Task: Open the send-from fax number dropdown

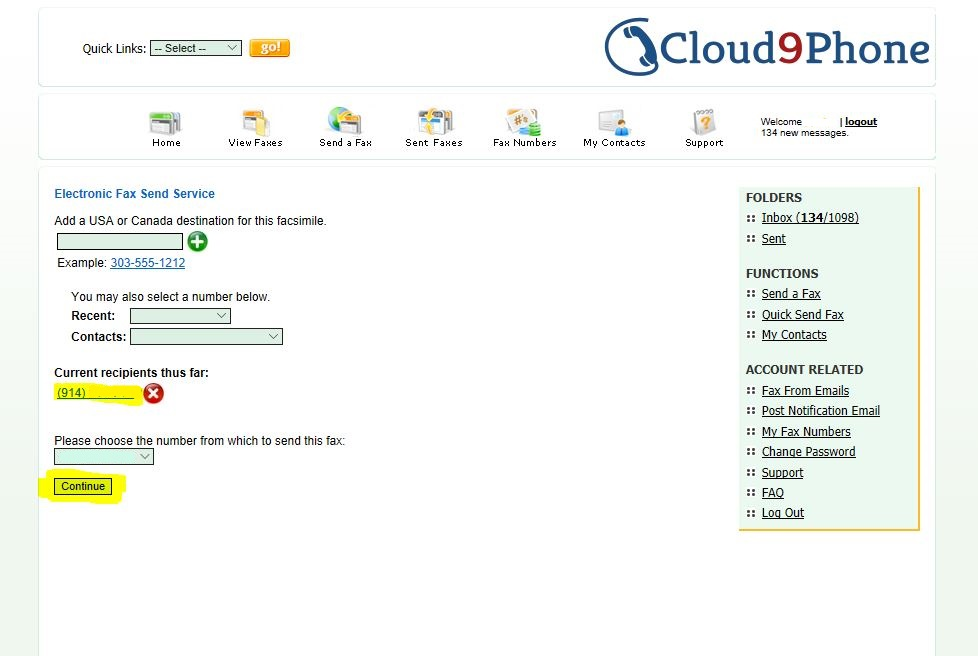Action: 104,456
